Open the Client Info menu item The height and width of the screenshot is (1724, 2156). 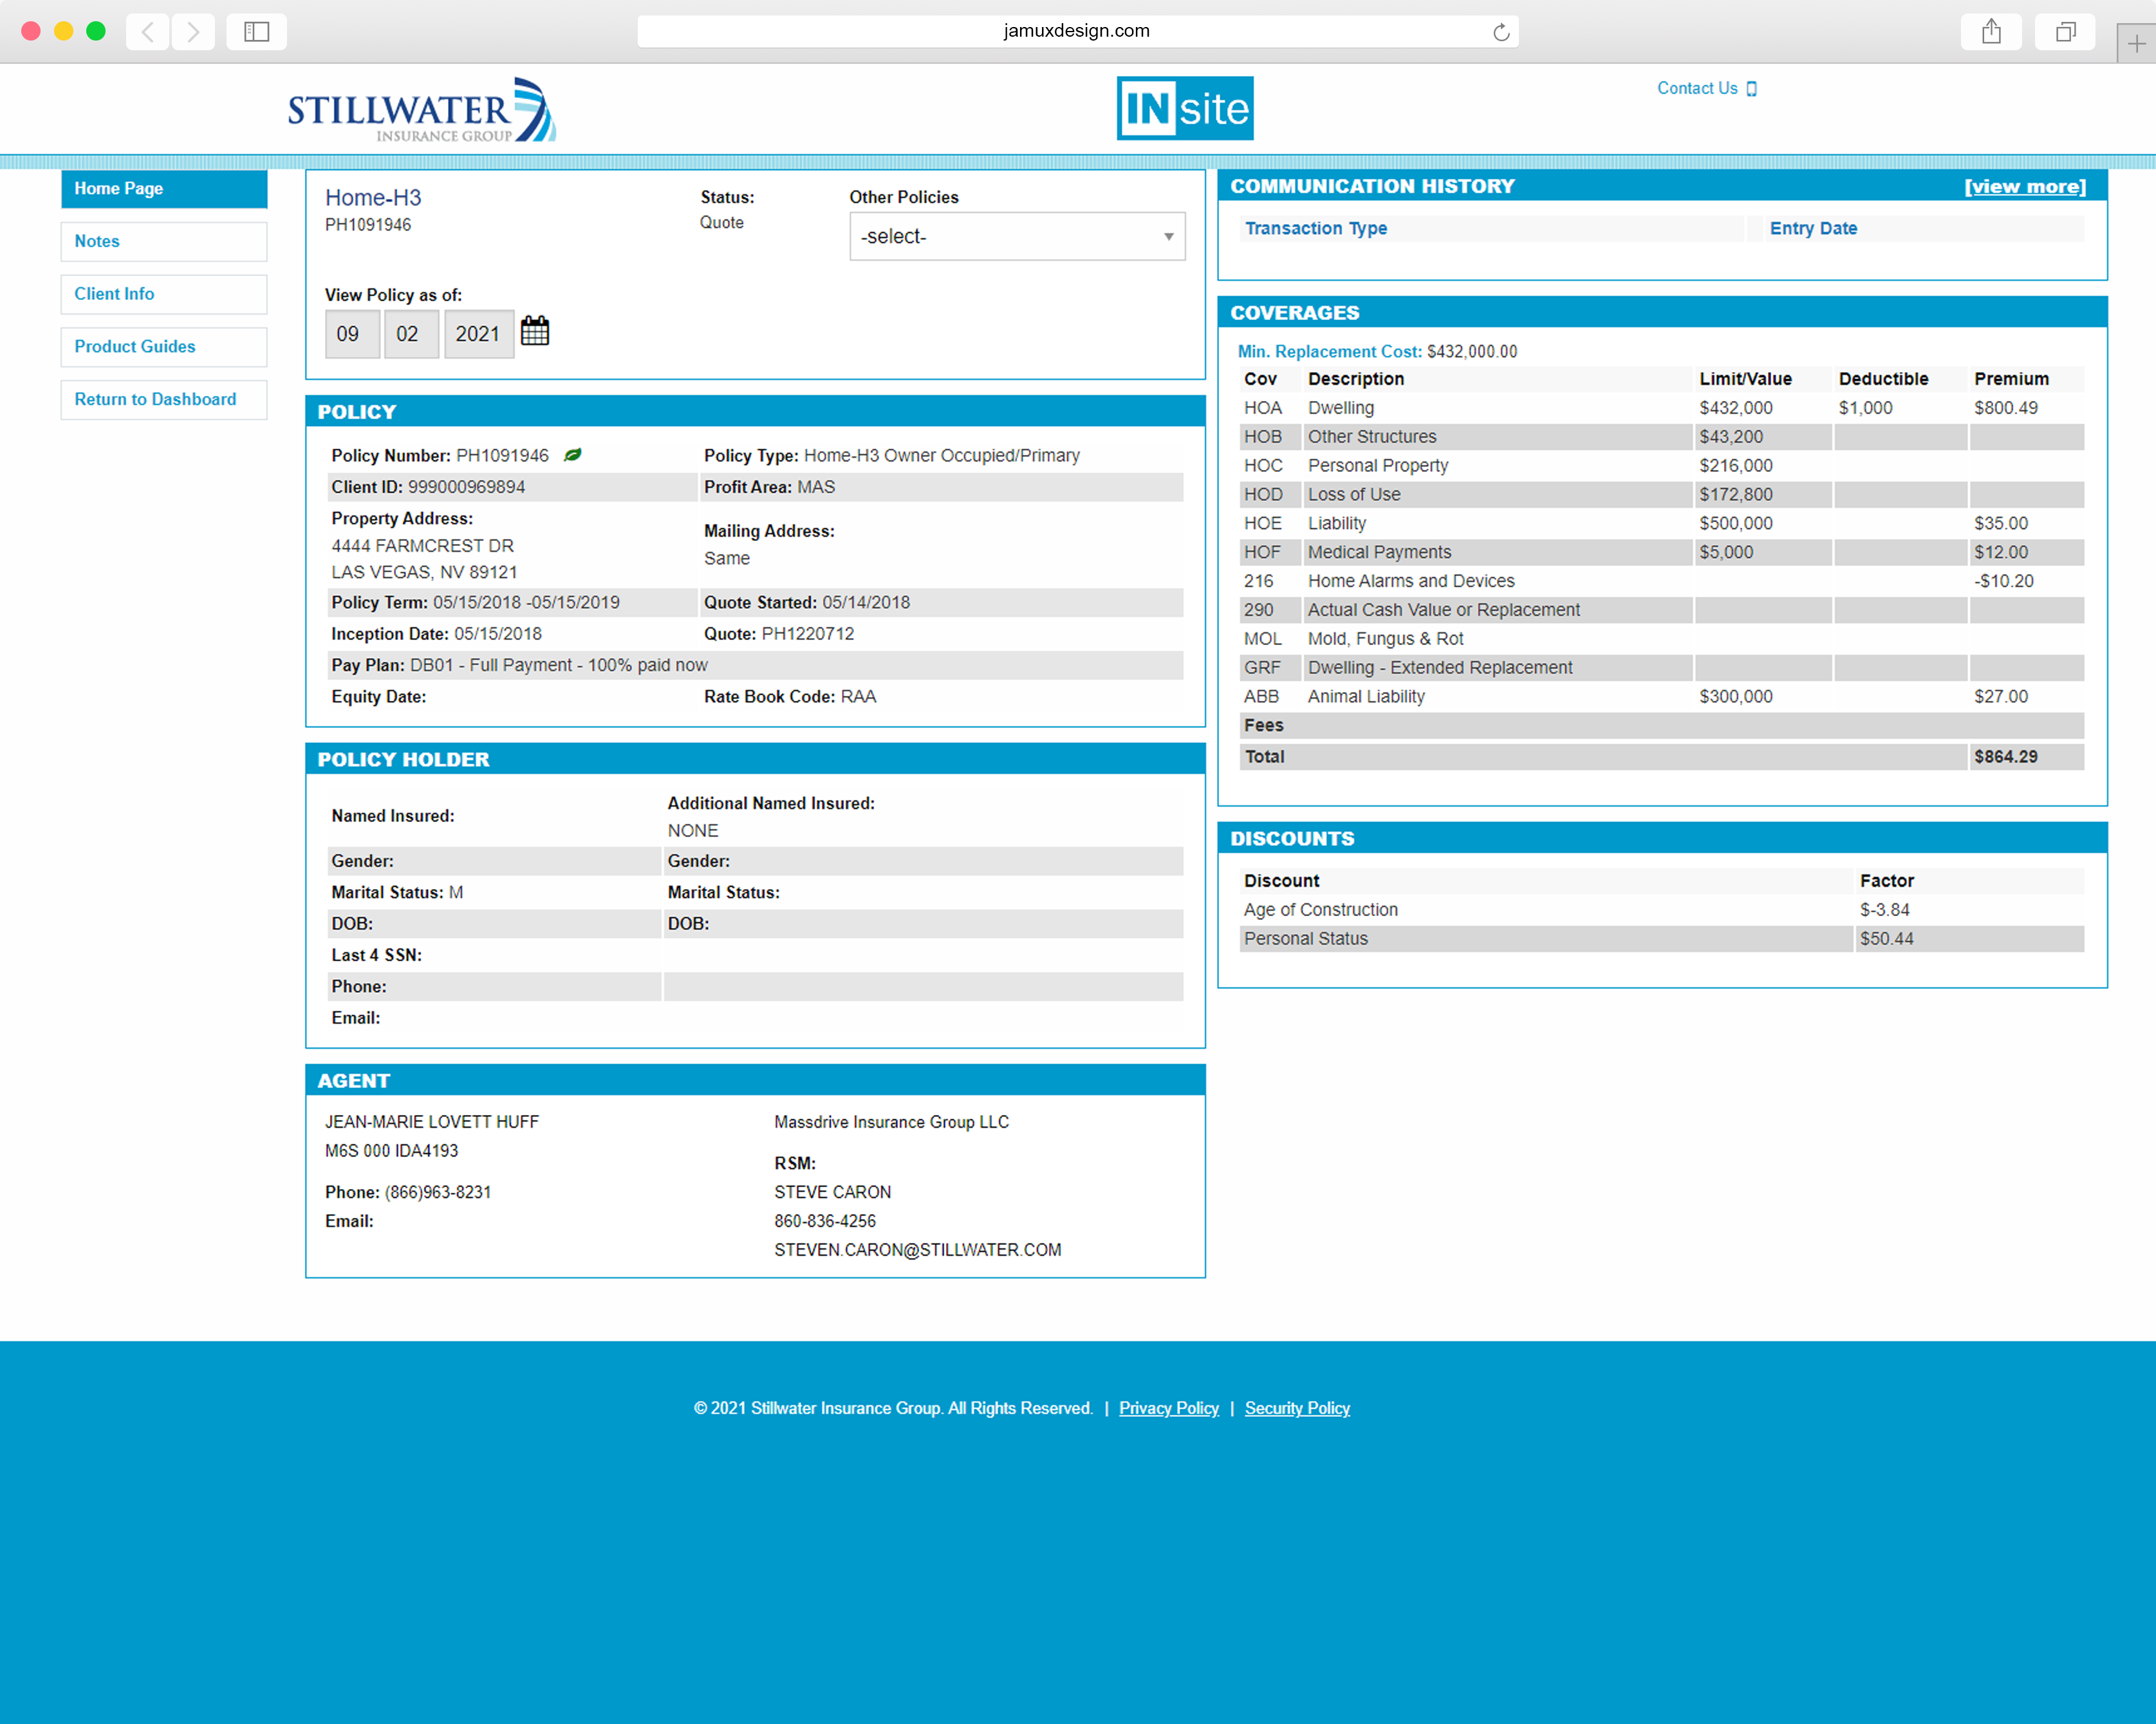pyautogui.click(x=164, y=294)
